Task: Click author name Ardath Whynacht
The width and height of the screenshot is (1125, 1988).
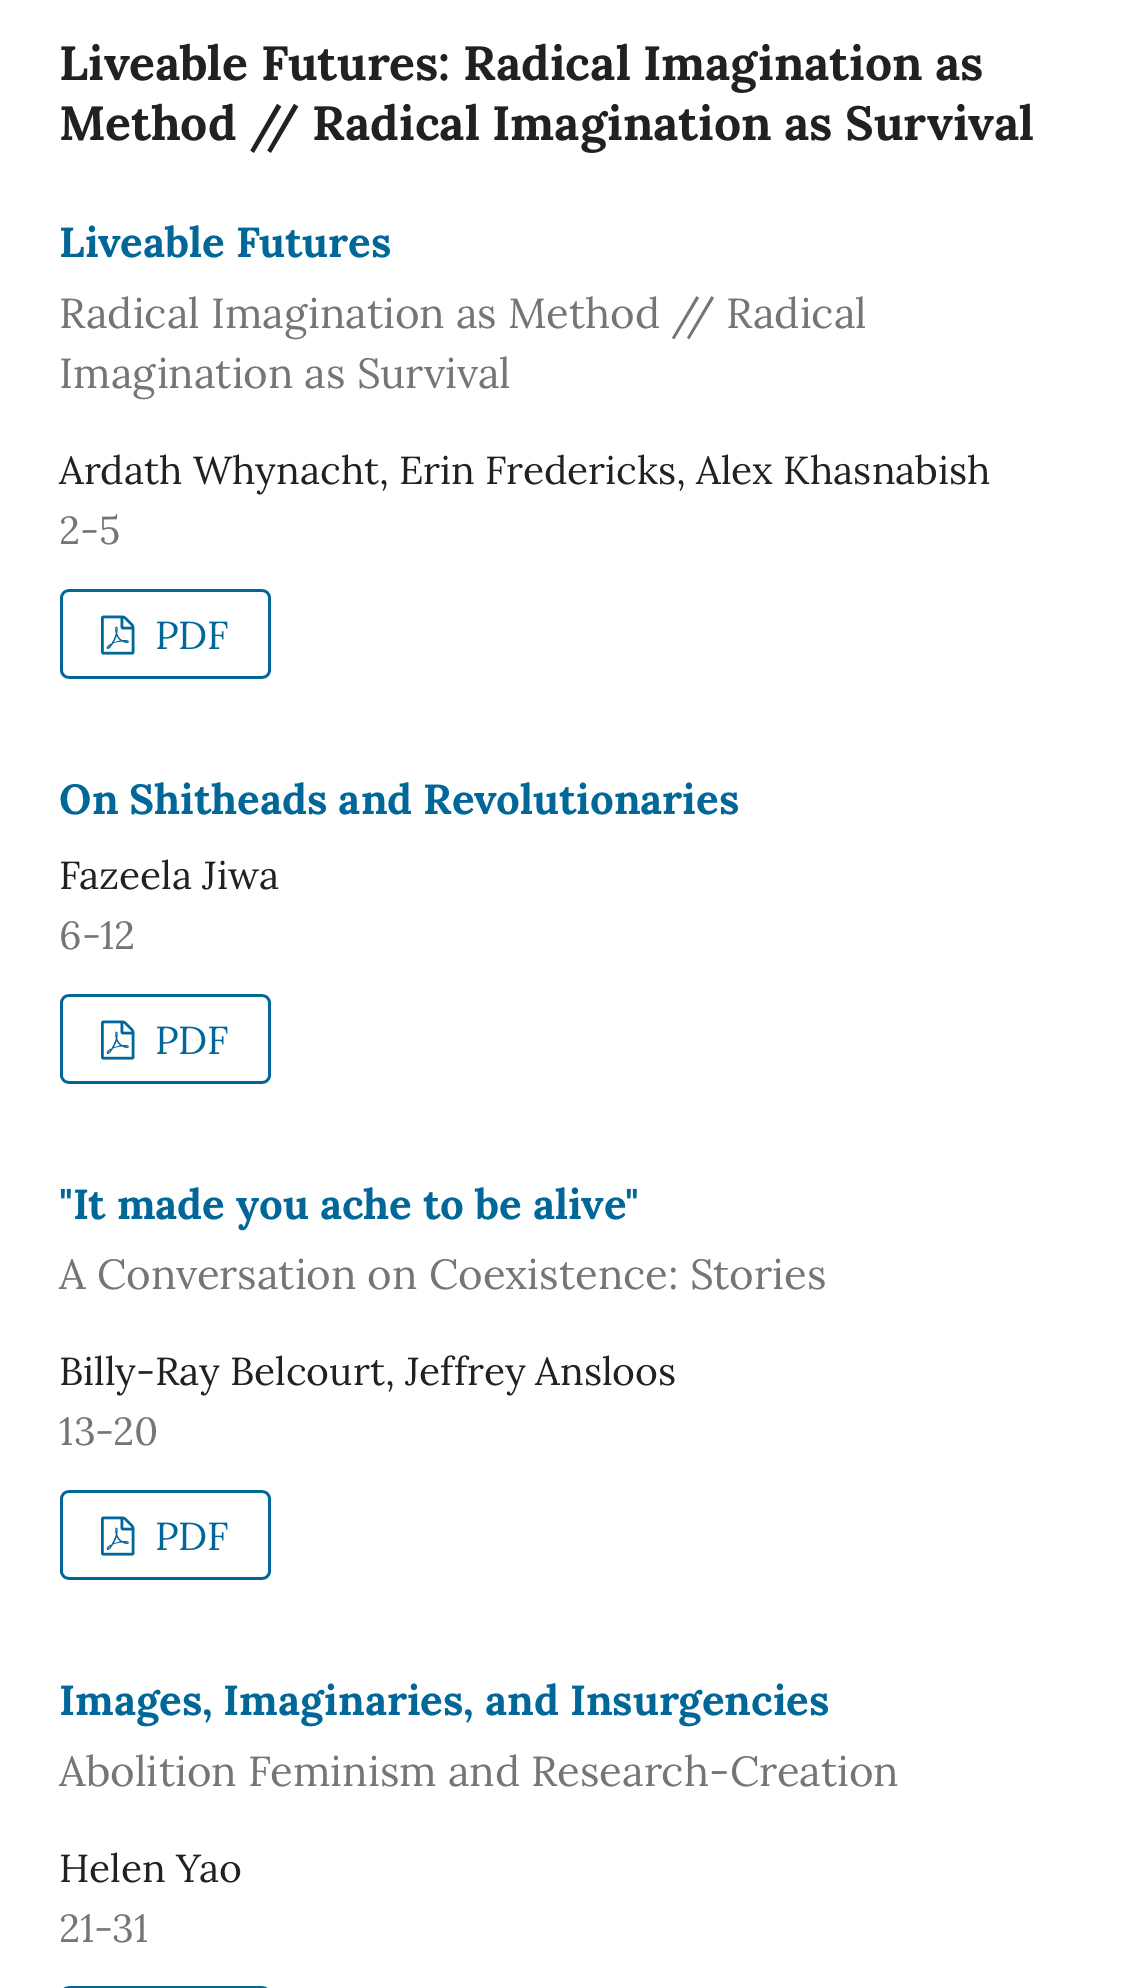Action: click(219, 471)
